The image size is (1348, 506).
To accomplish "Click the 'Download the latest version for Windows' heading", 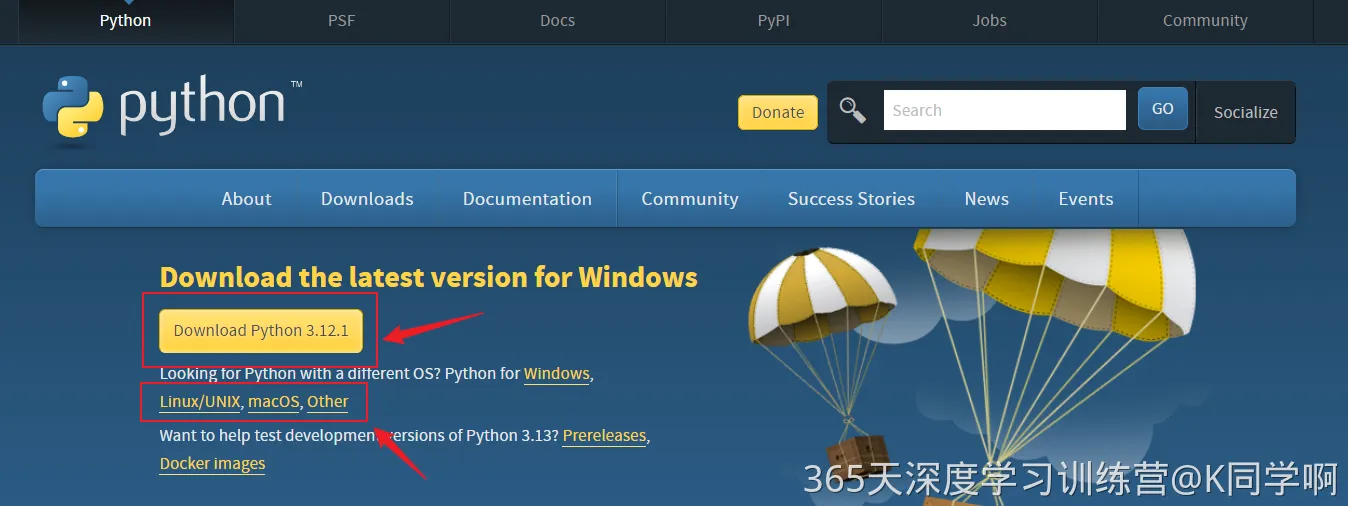I will pos(429,277).
